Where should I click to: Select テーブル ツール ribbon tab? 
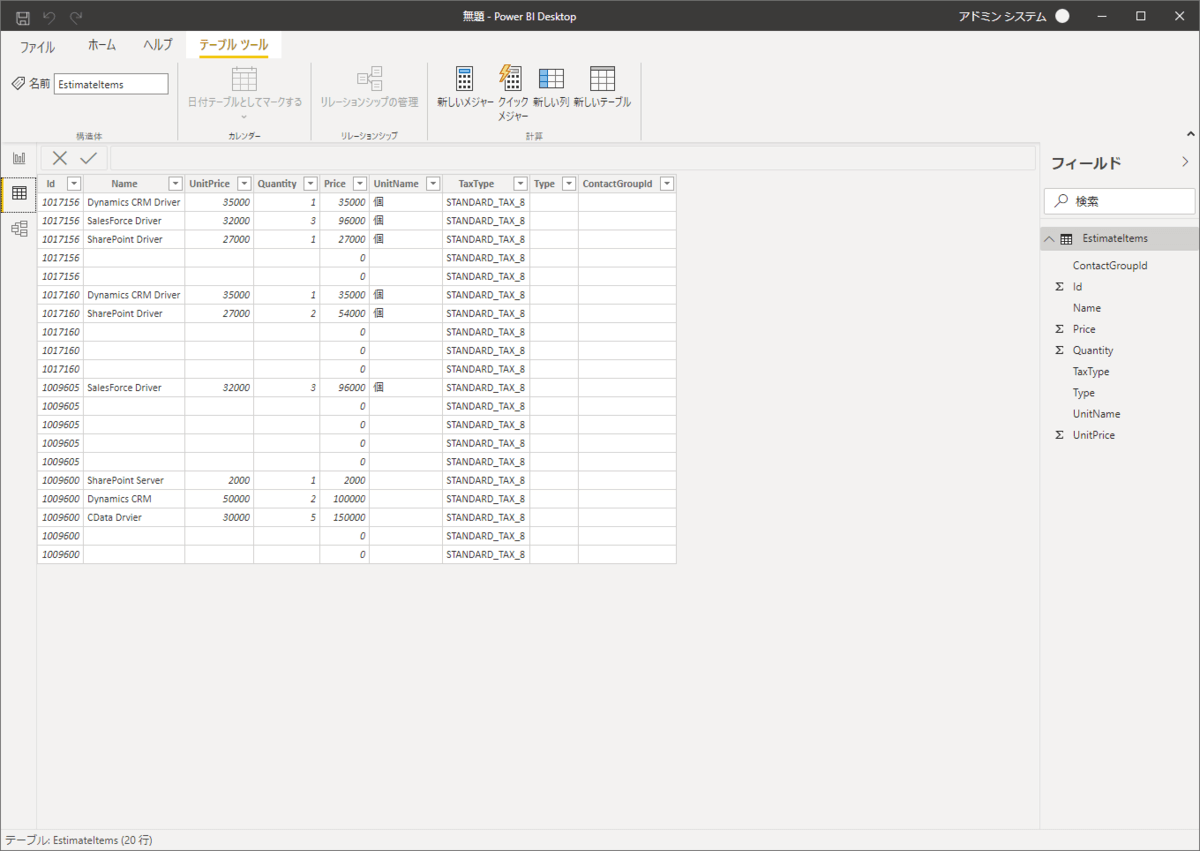233,45
